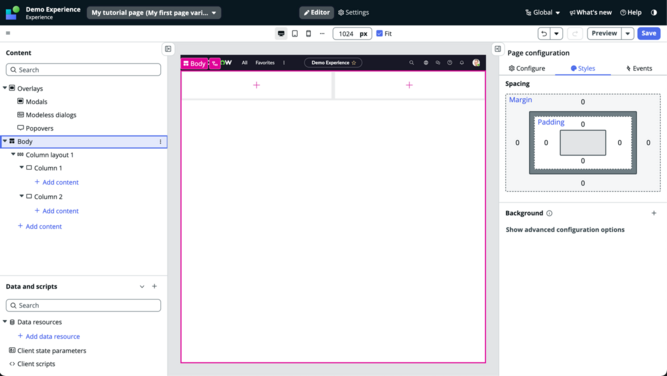Screen dimensions: 667x376
Task: Click the chat icon in preview header
Action: tap(437, 63)
